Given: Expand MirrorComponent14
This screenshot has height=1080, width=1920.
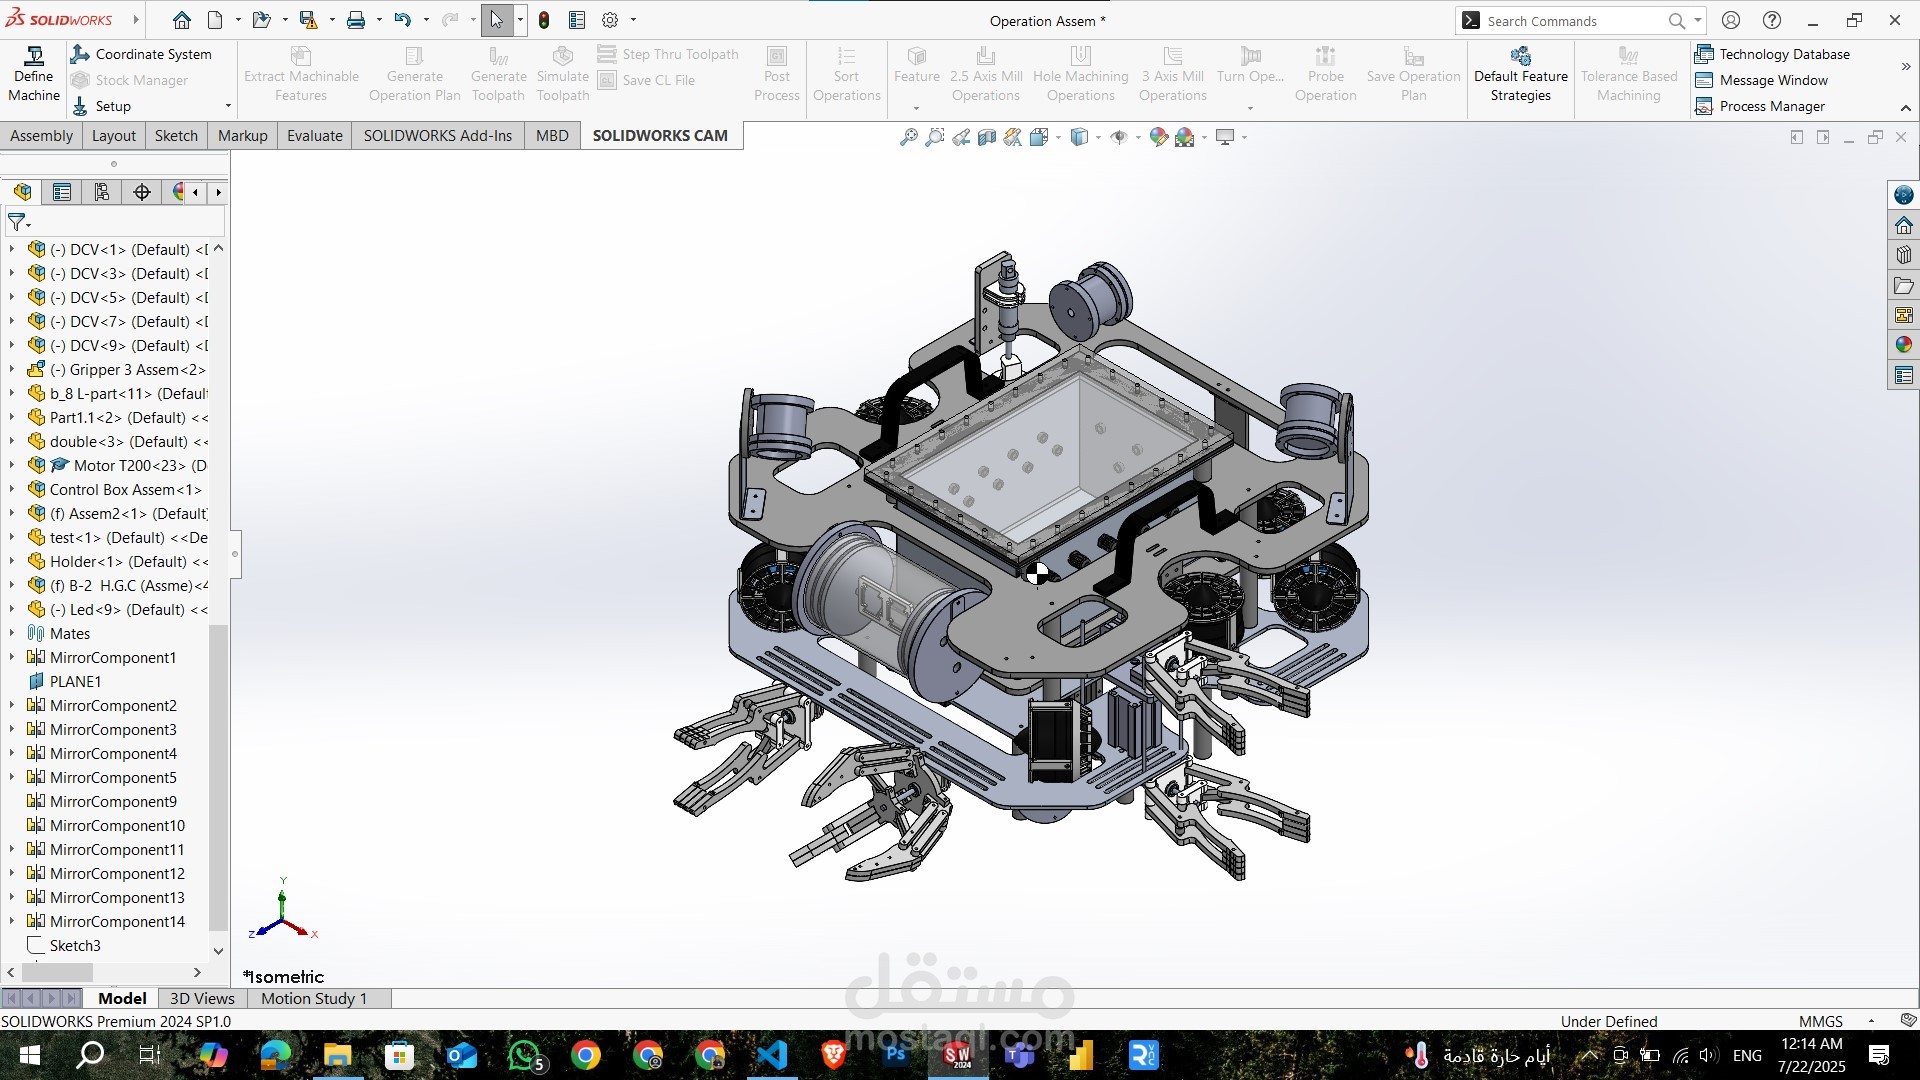Looking at the screenshot, I should pyautogui.click(x=12, y=921).
